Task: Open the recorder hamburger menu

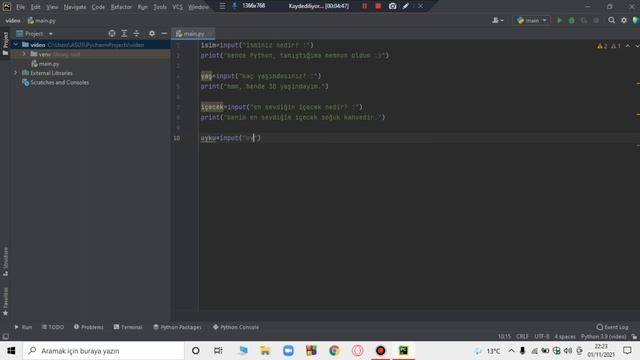Action: [222, 6]
